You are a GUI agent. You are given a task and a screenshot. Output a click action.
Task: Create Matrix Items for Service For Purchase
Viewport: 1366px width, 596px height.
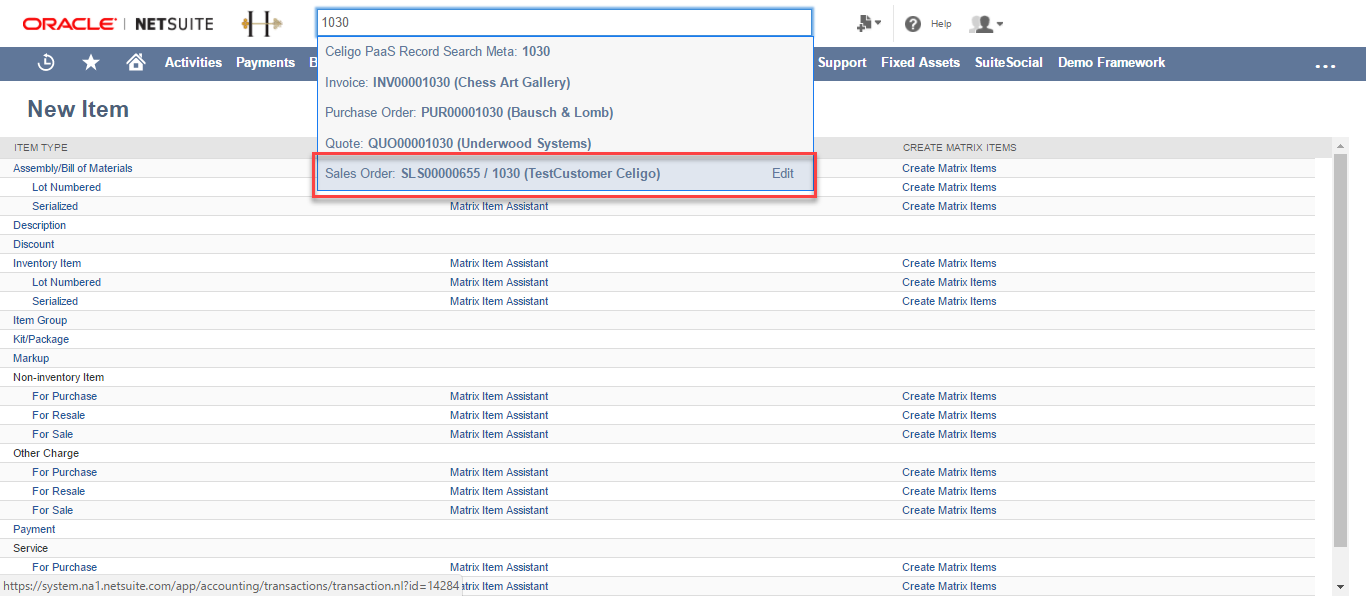(949, 567)
